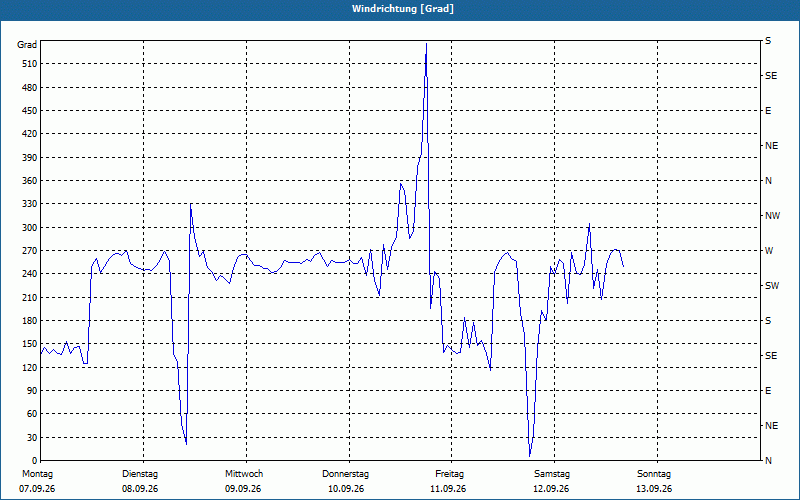Click the 'Dienstag' day label
This screenshot has height=500, width=800.
[x=140, y=474]
